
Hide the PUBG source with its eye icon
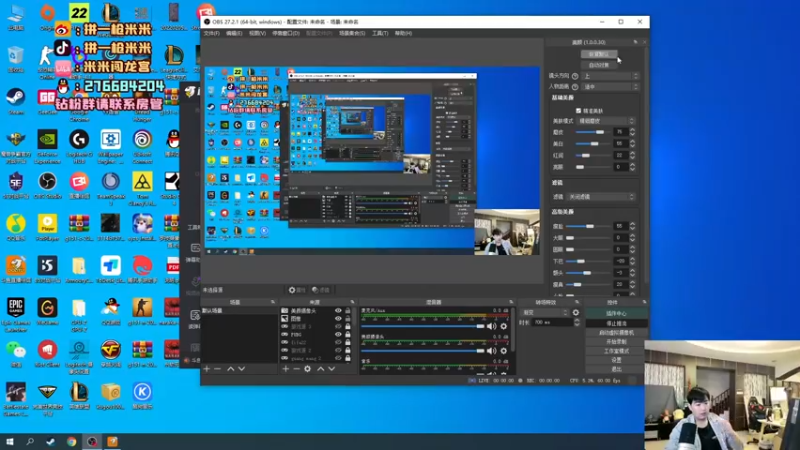338,334
